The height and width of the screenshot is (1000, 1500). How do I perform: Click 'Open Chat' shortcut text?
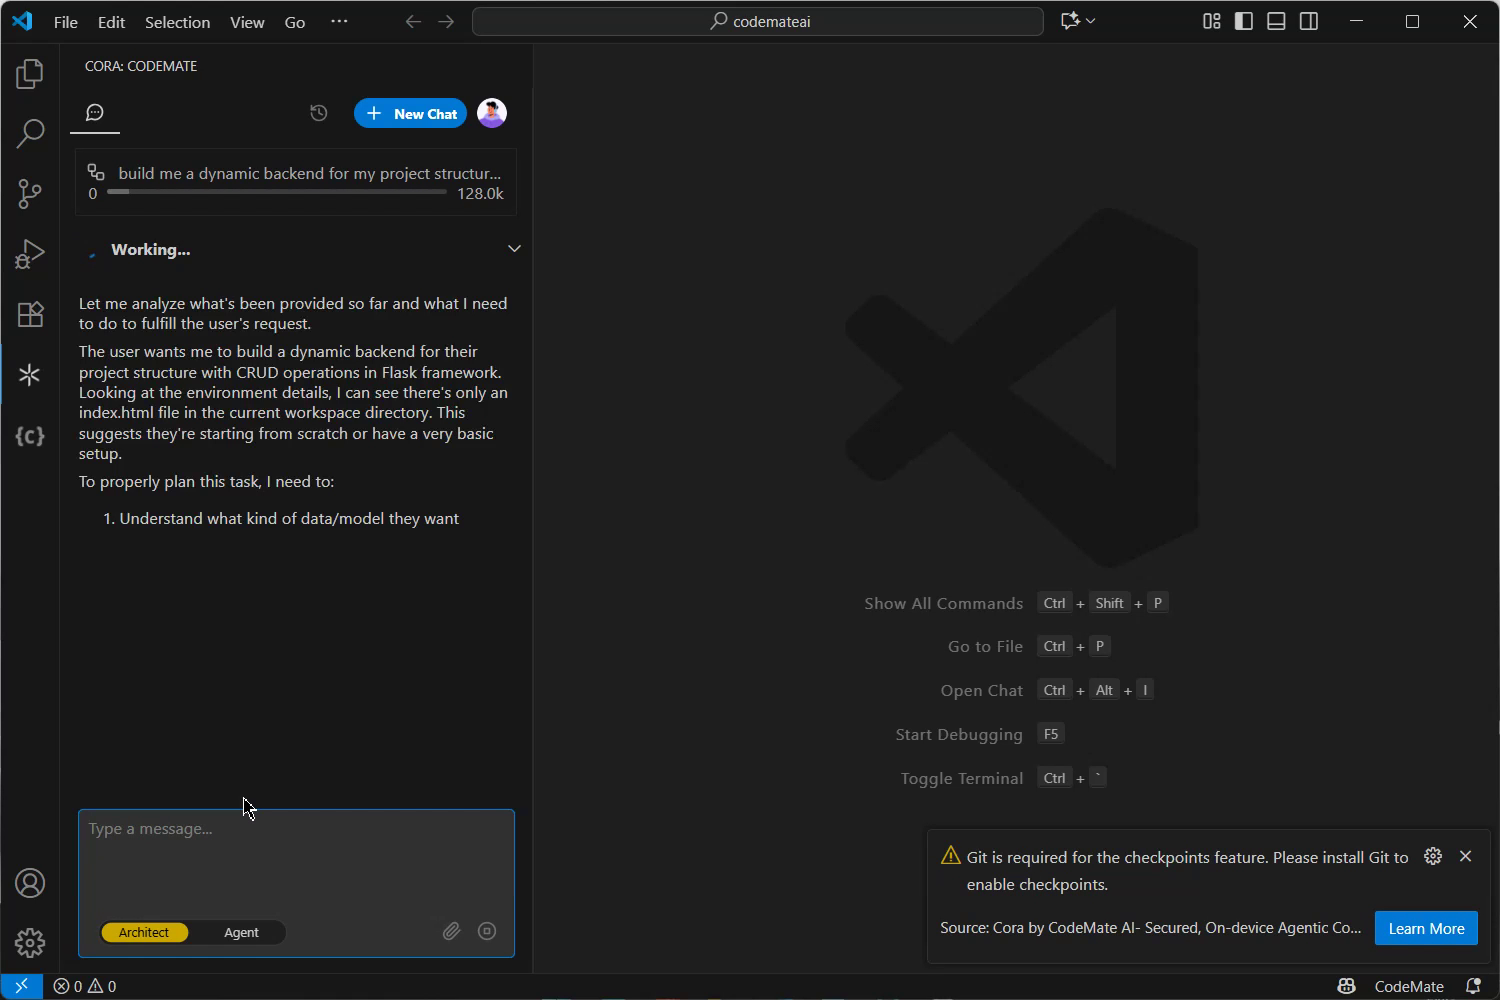click(x=982, y=691)
